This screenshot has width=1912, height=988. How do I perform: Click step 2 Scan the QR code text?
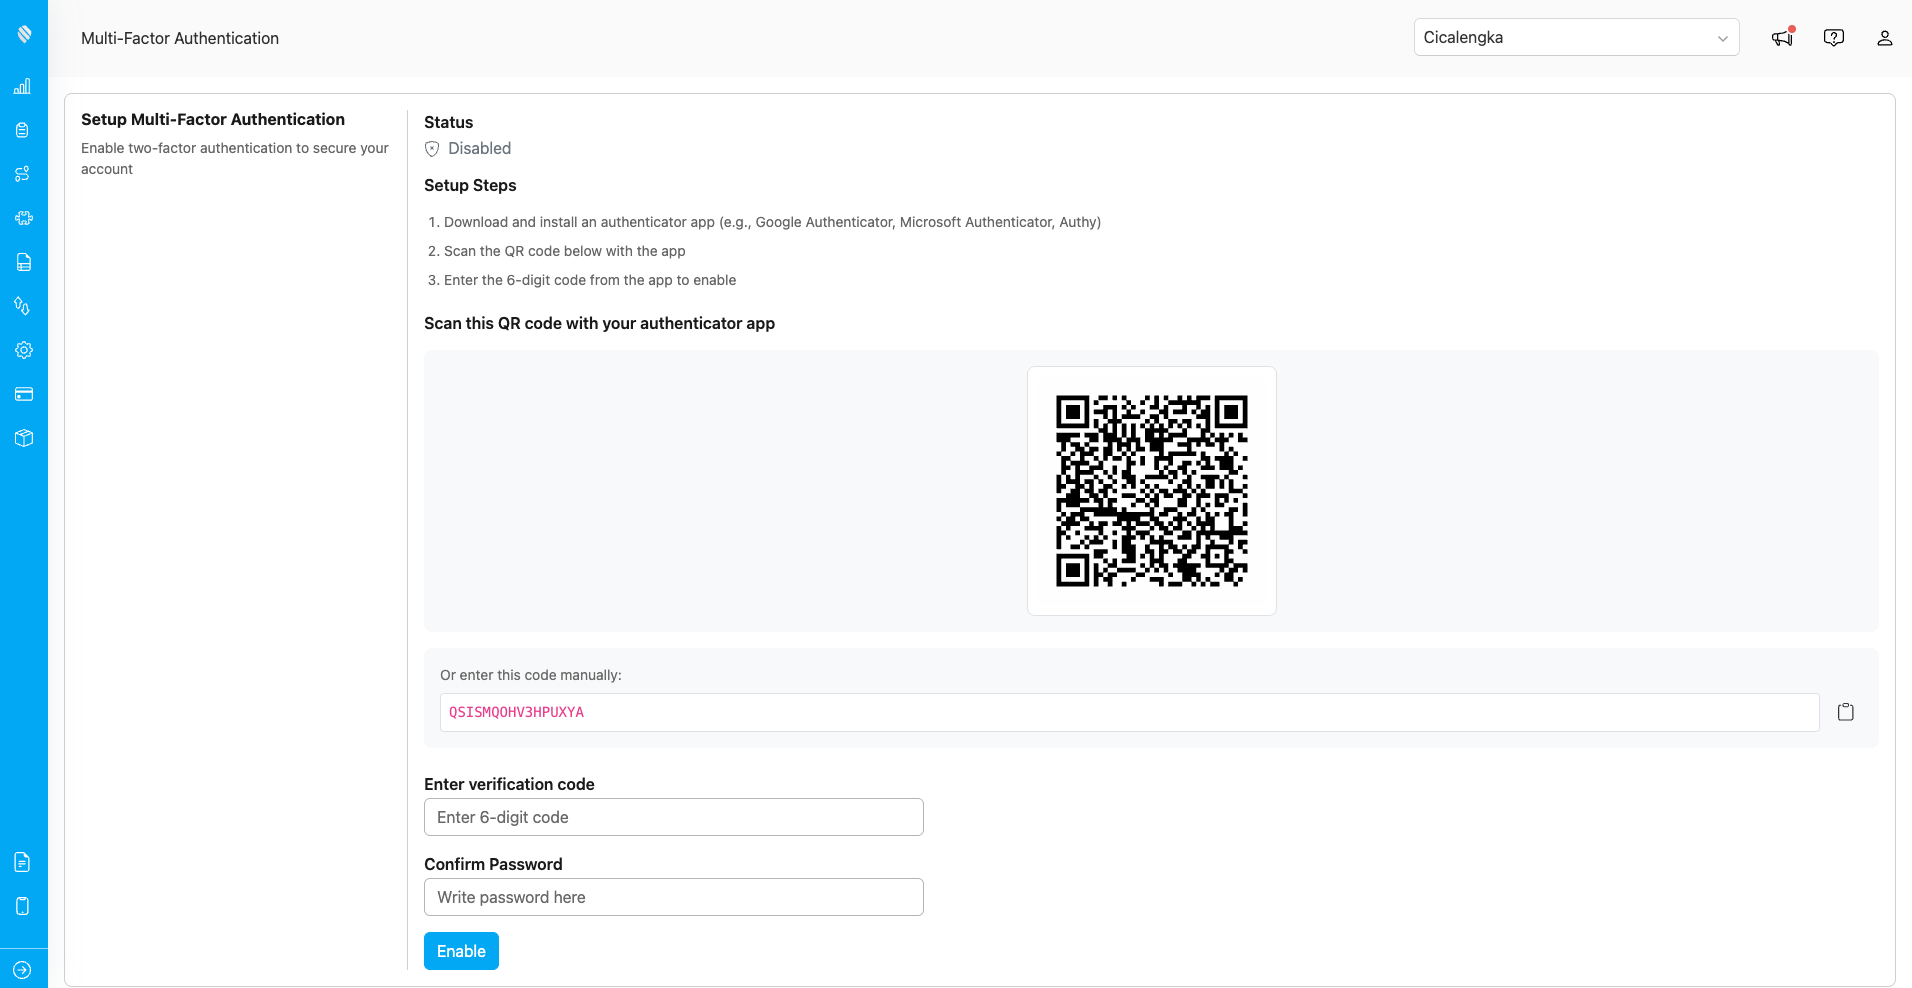(x=565, y=251)
